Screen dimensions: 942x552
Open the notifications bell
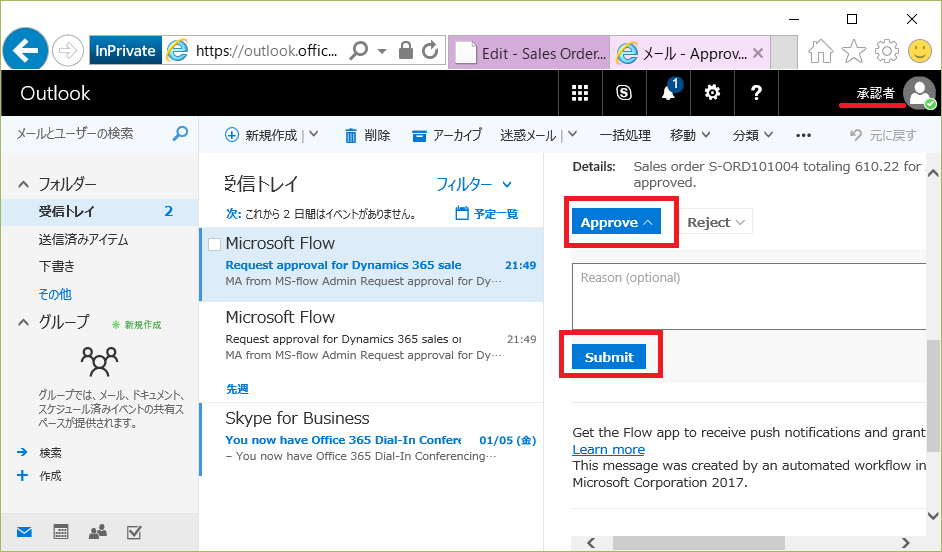click(669, 93)
